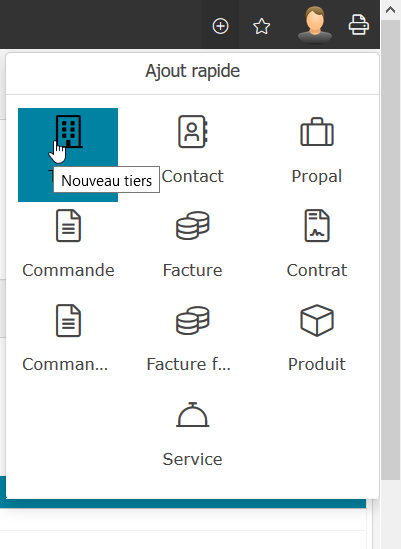Open the user avatar menu
This screenshot has width=401, height=549.
pyautogui.click(x=315, y=25)
